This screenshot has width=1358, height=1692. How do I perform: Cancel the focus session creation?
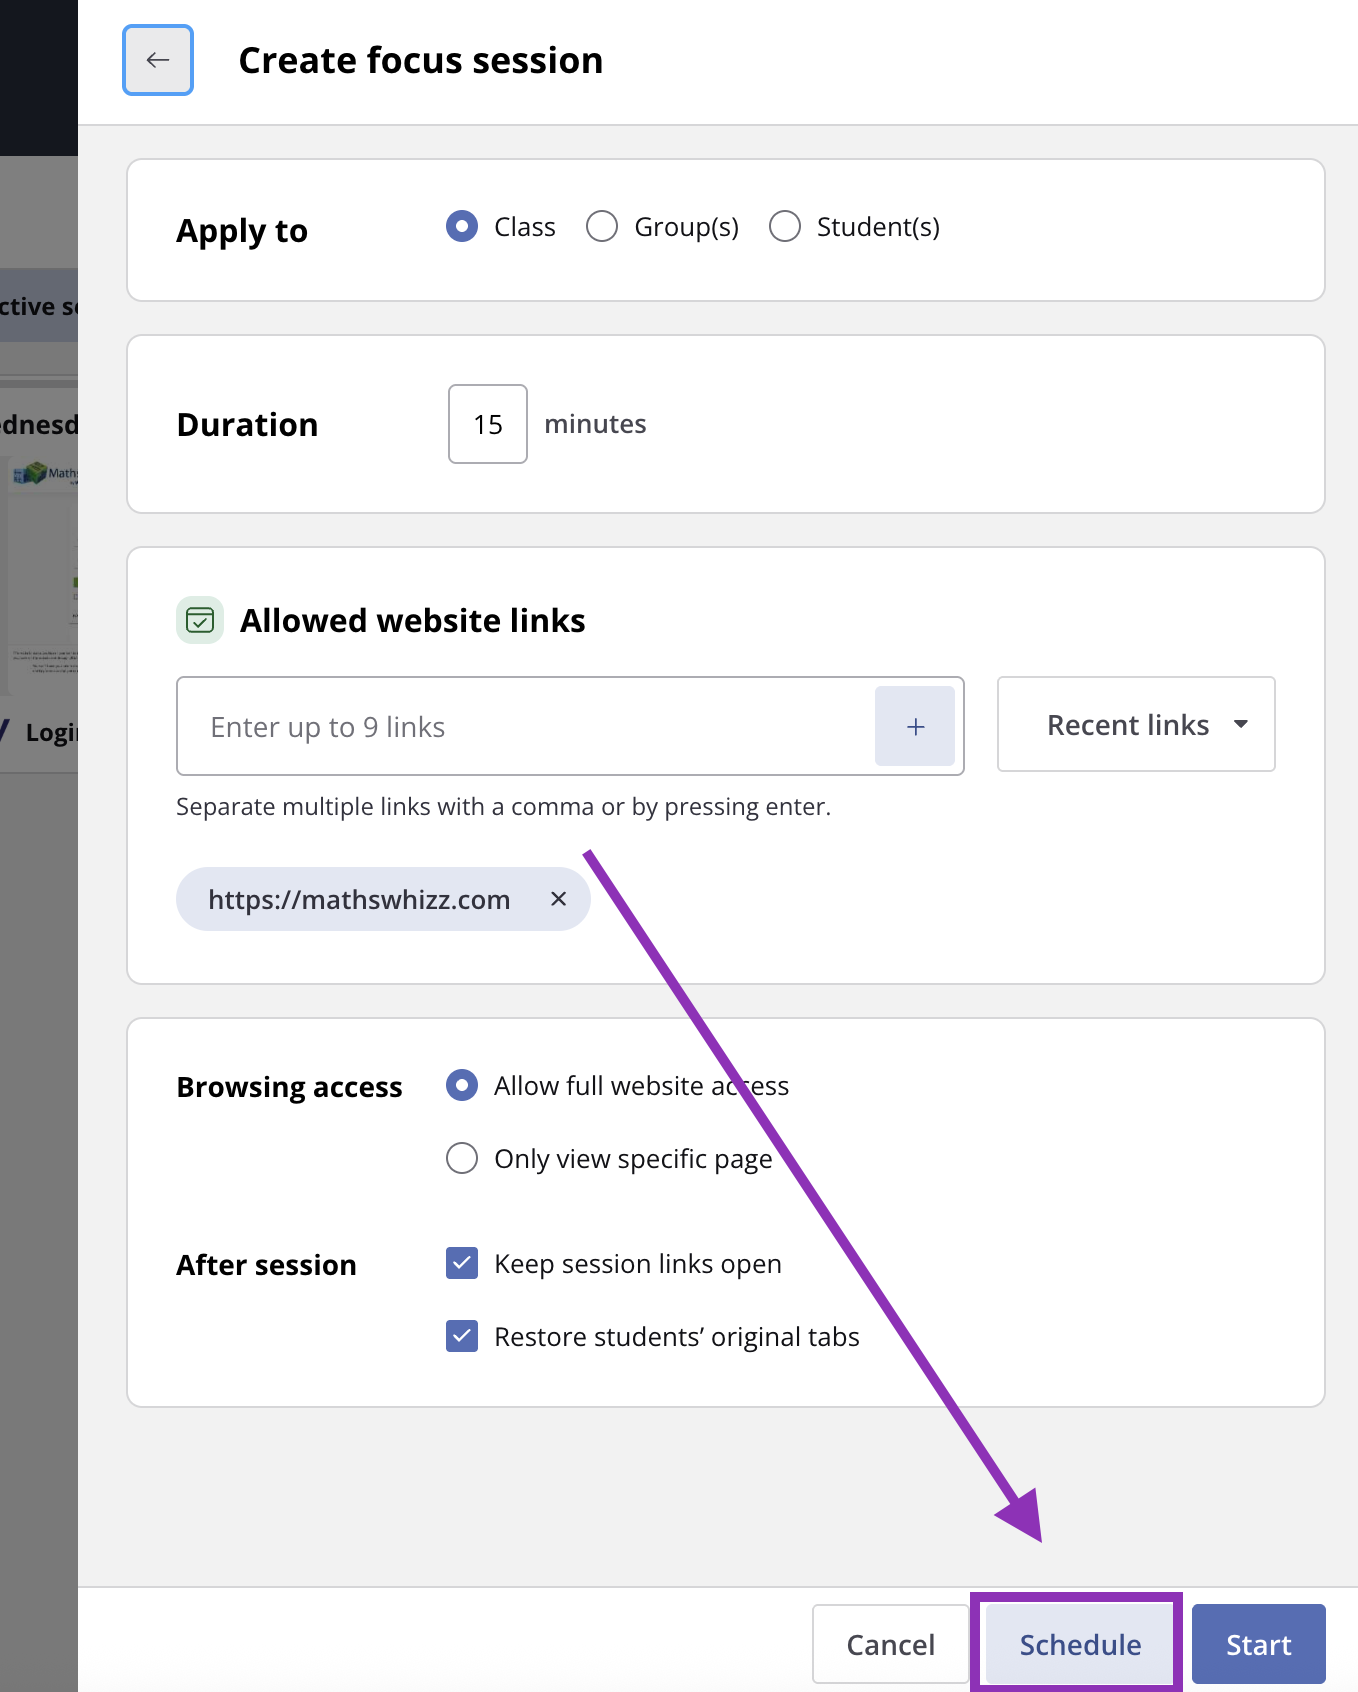[x=890, y=1644]
